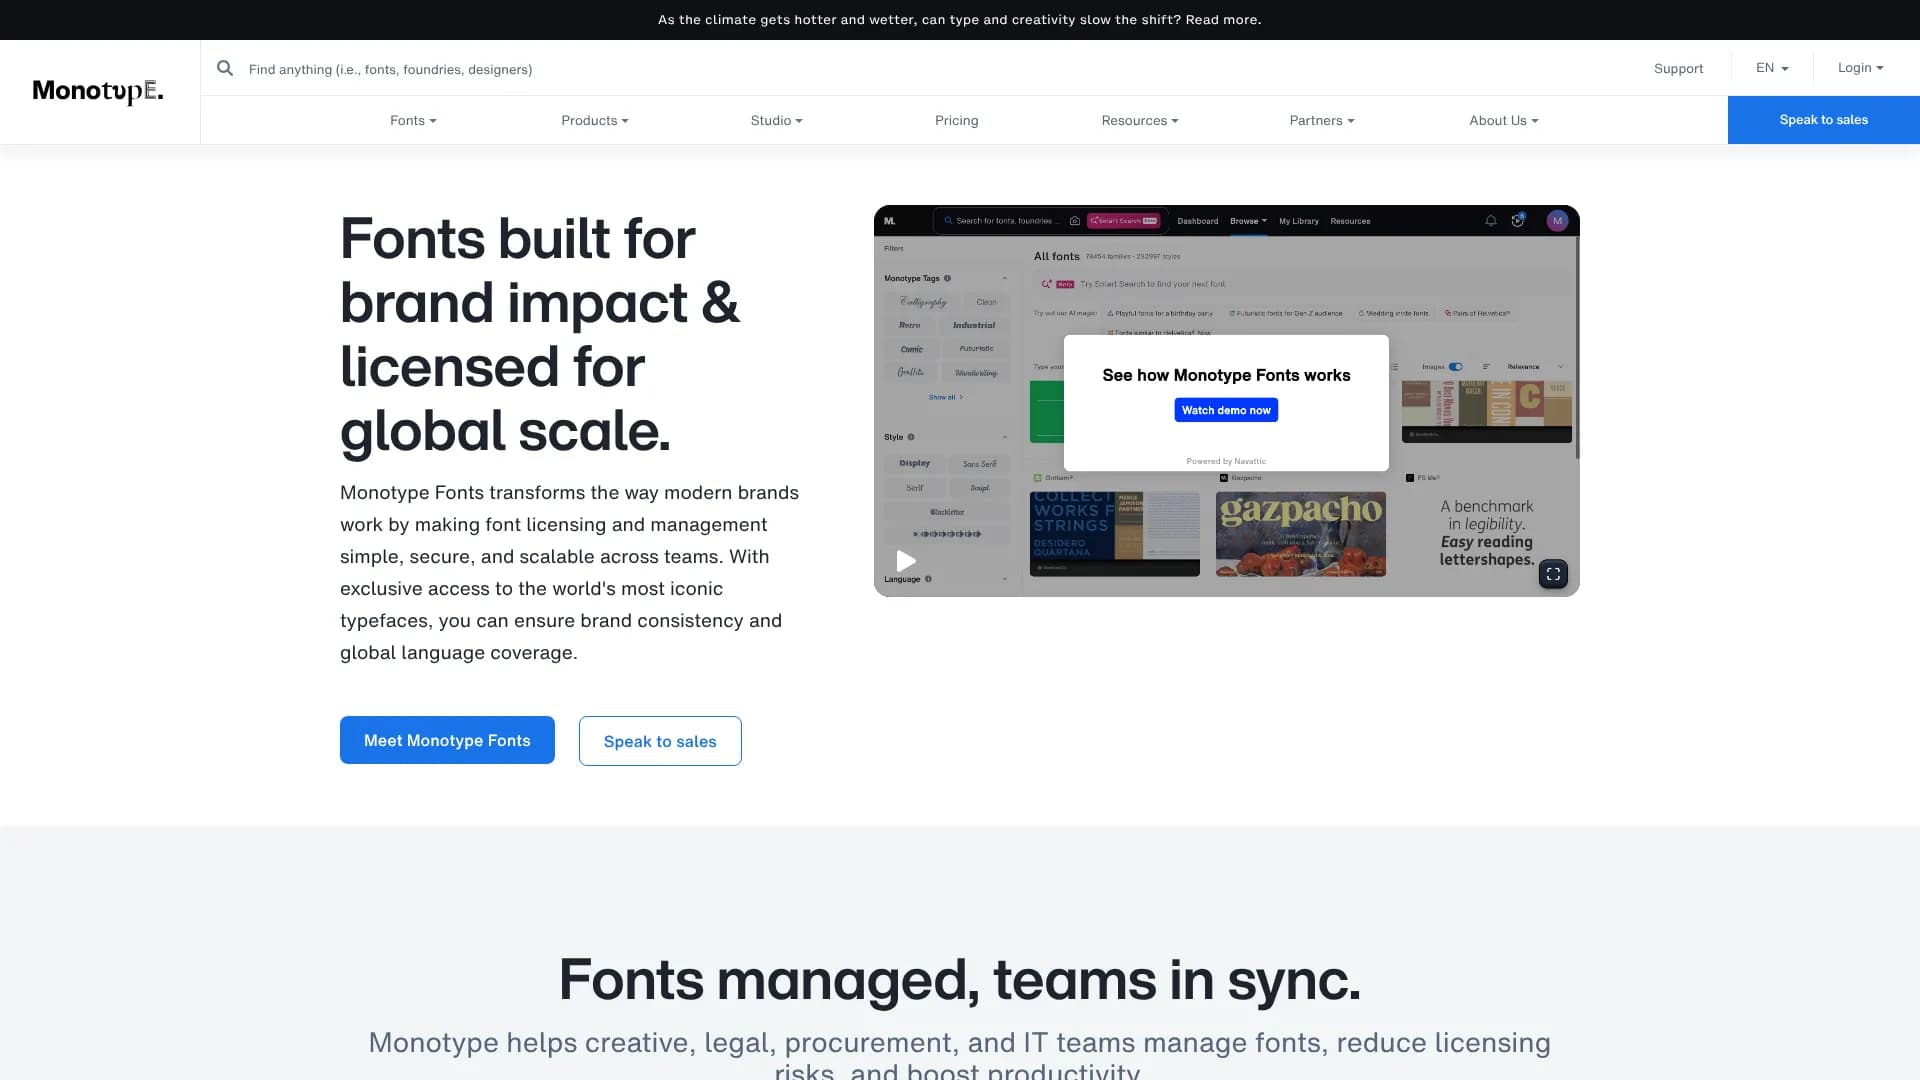Click the info icon beside Style
Screen dimensions: 1920x1080
pyautogui.click(x=910, y=437)
